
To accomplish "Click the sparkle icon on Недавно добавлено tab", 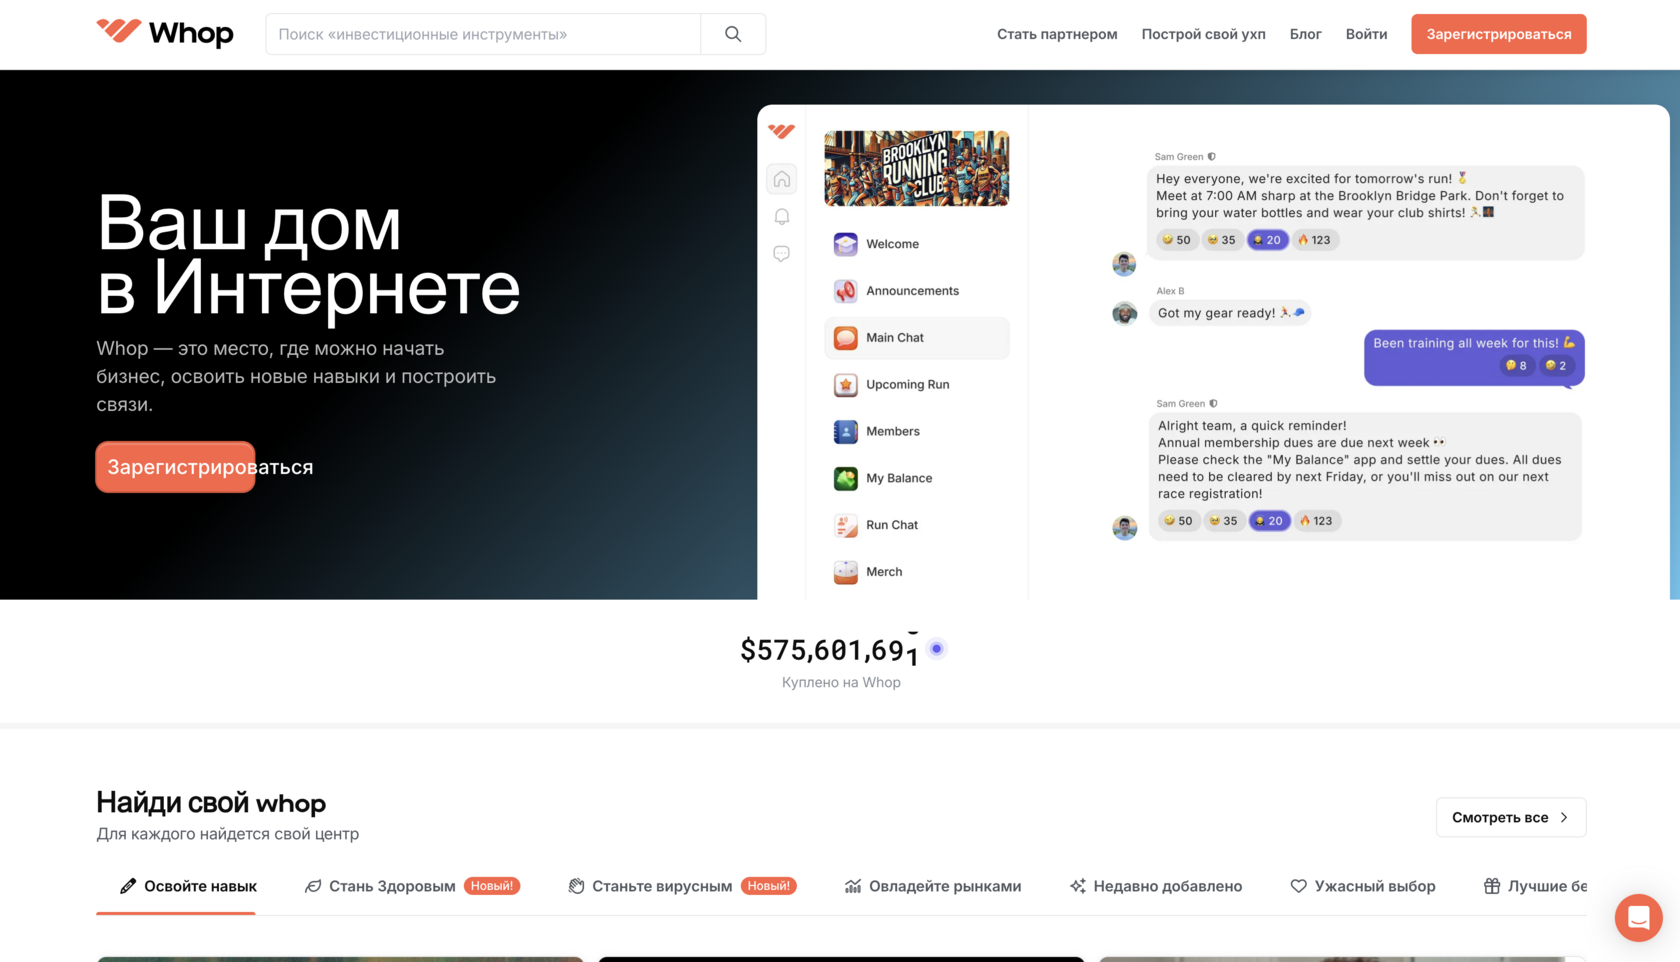I will pyautogui.click(x=1077, y=886).
